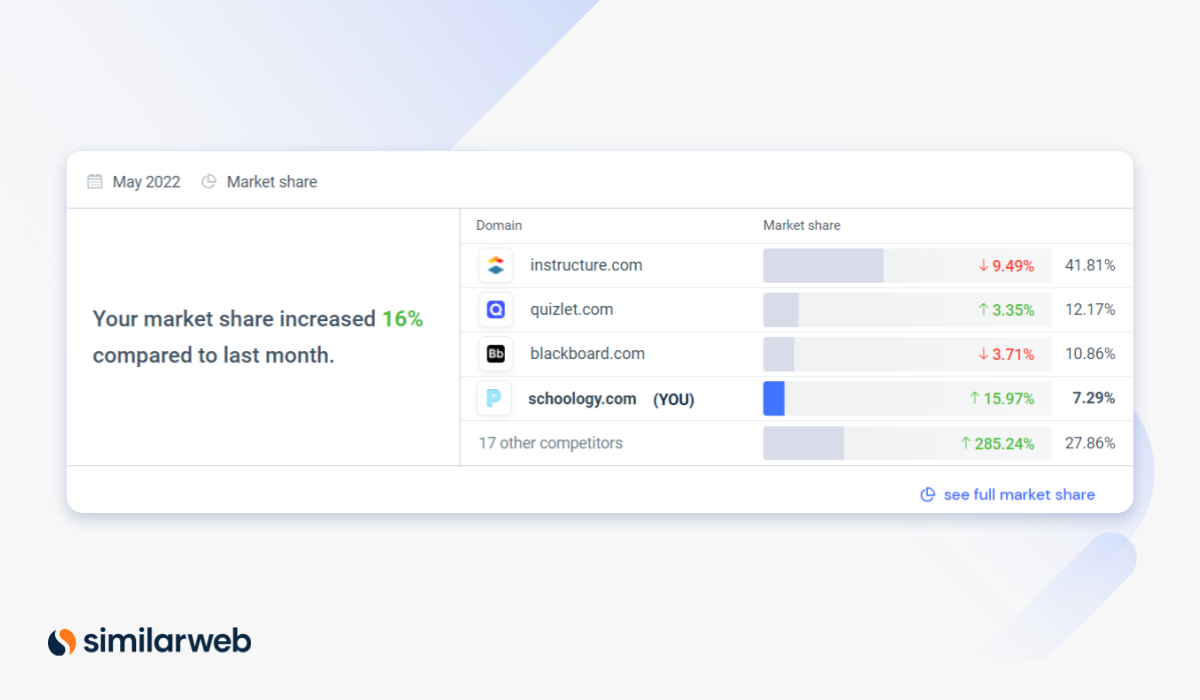1200x700 pixels.
Task: Click the 15.97% change value
Action: tap(1009, 398)
